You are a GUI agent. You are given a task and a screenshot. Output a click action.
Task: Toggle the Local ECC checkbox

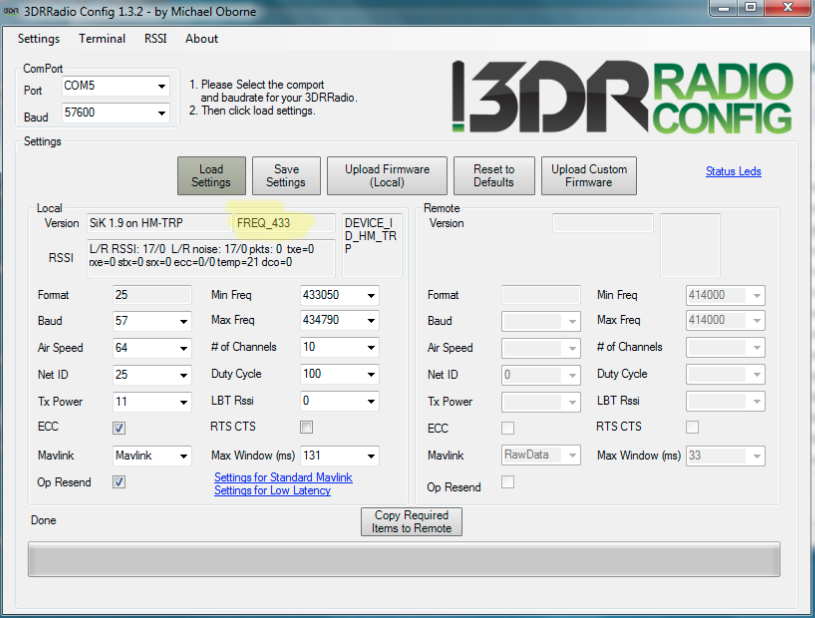coord(119,428)
